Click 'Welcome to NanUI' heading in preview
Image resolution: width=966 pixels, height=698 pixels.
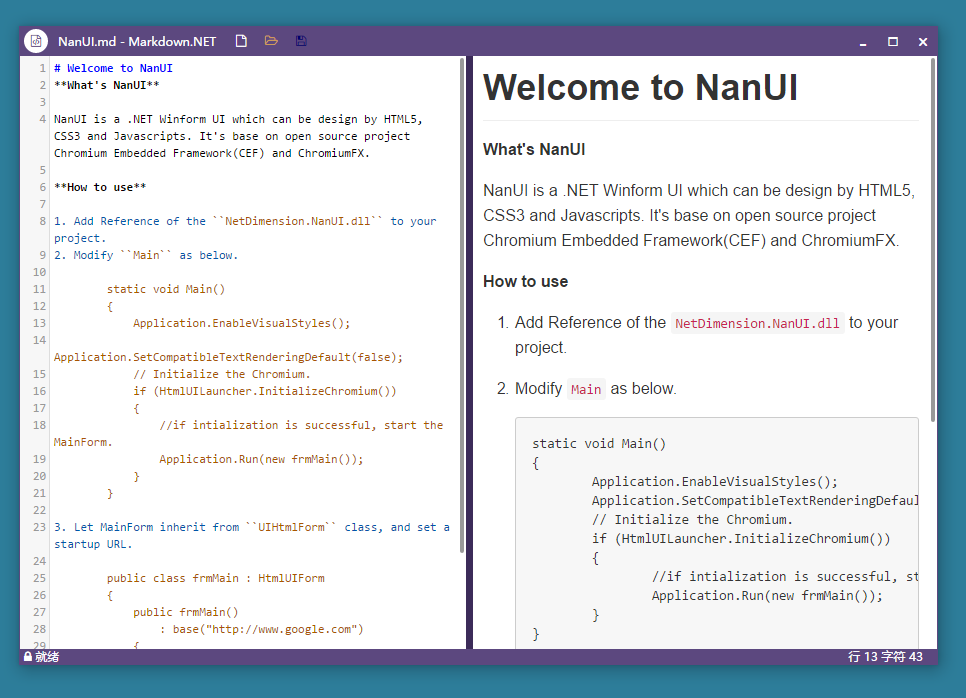[640, 88]
